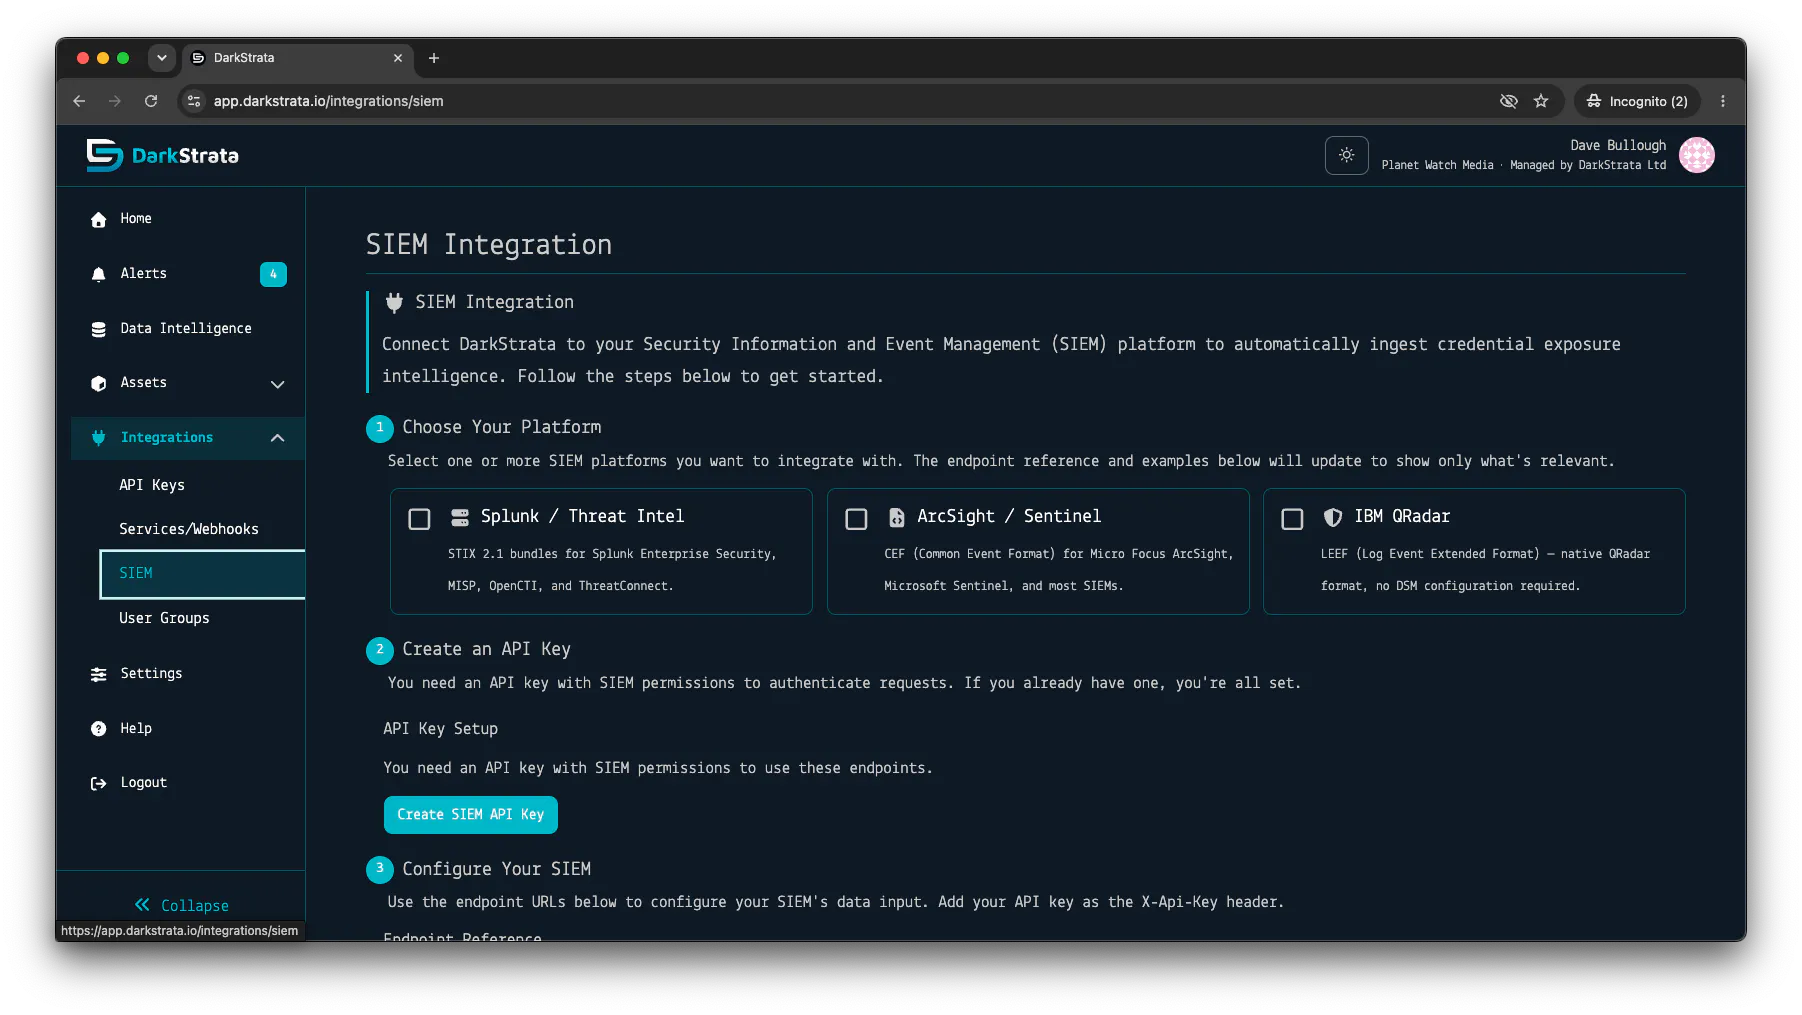Toggle the light/dark theme sun button
The width and height of the screenshot is (1802, 1015).
[x=1346, y=155]
